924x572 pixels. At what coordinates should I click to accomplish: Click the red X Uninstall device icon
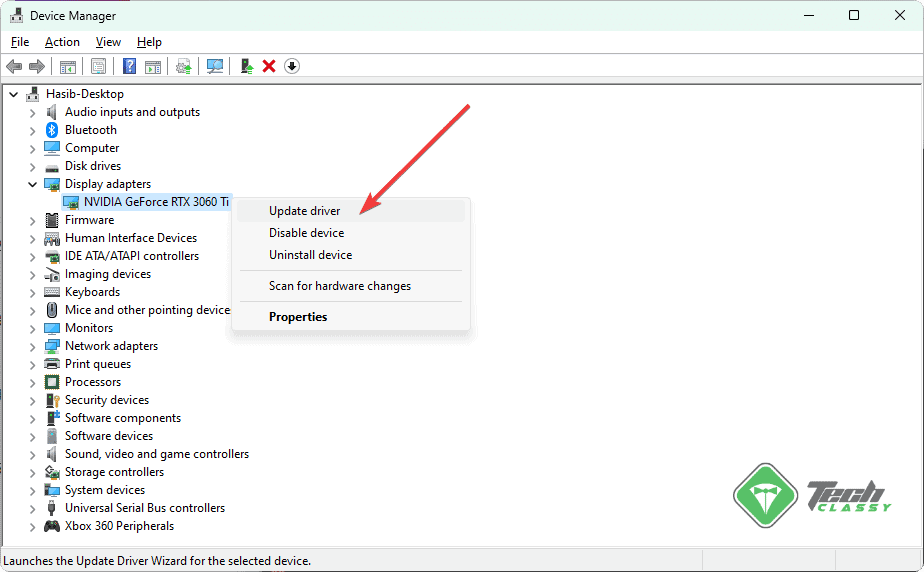pyautogui.click(x=269, y=66)
